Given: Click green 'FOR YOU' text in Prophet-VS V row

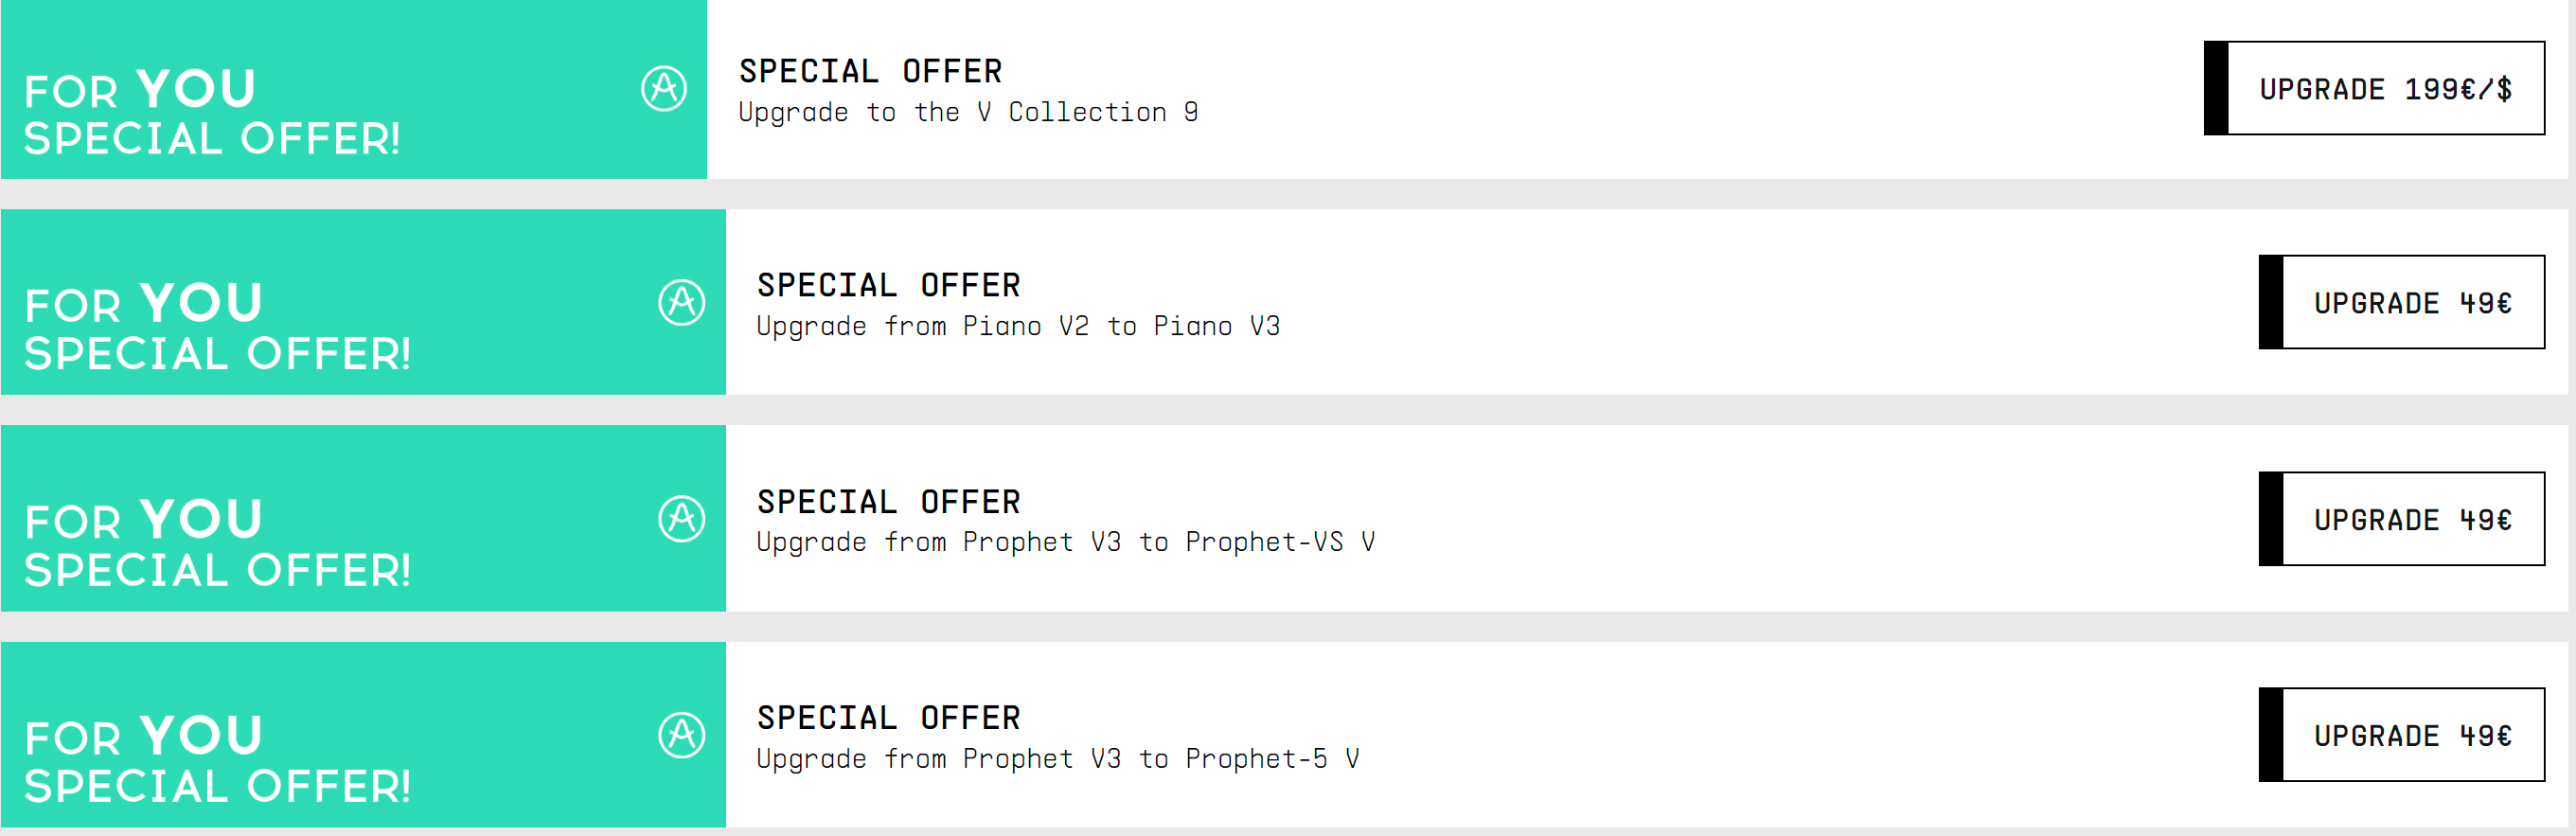Looking at the screenshot, I should [x=144, y=520].
